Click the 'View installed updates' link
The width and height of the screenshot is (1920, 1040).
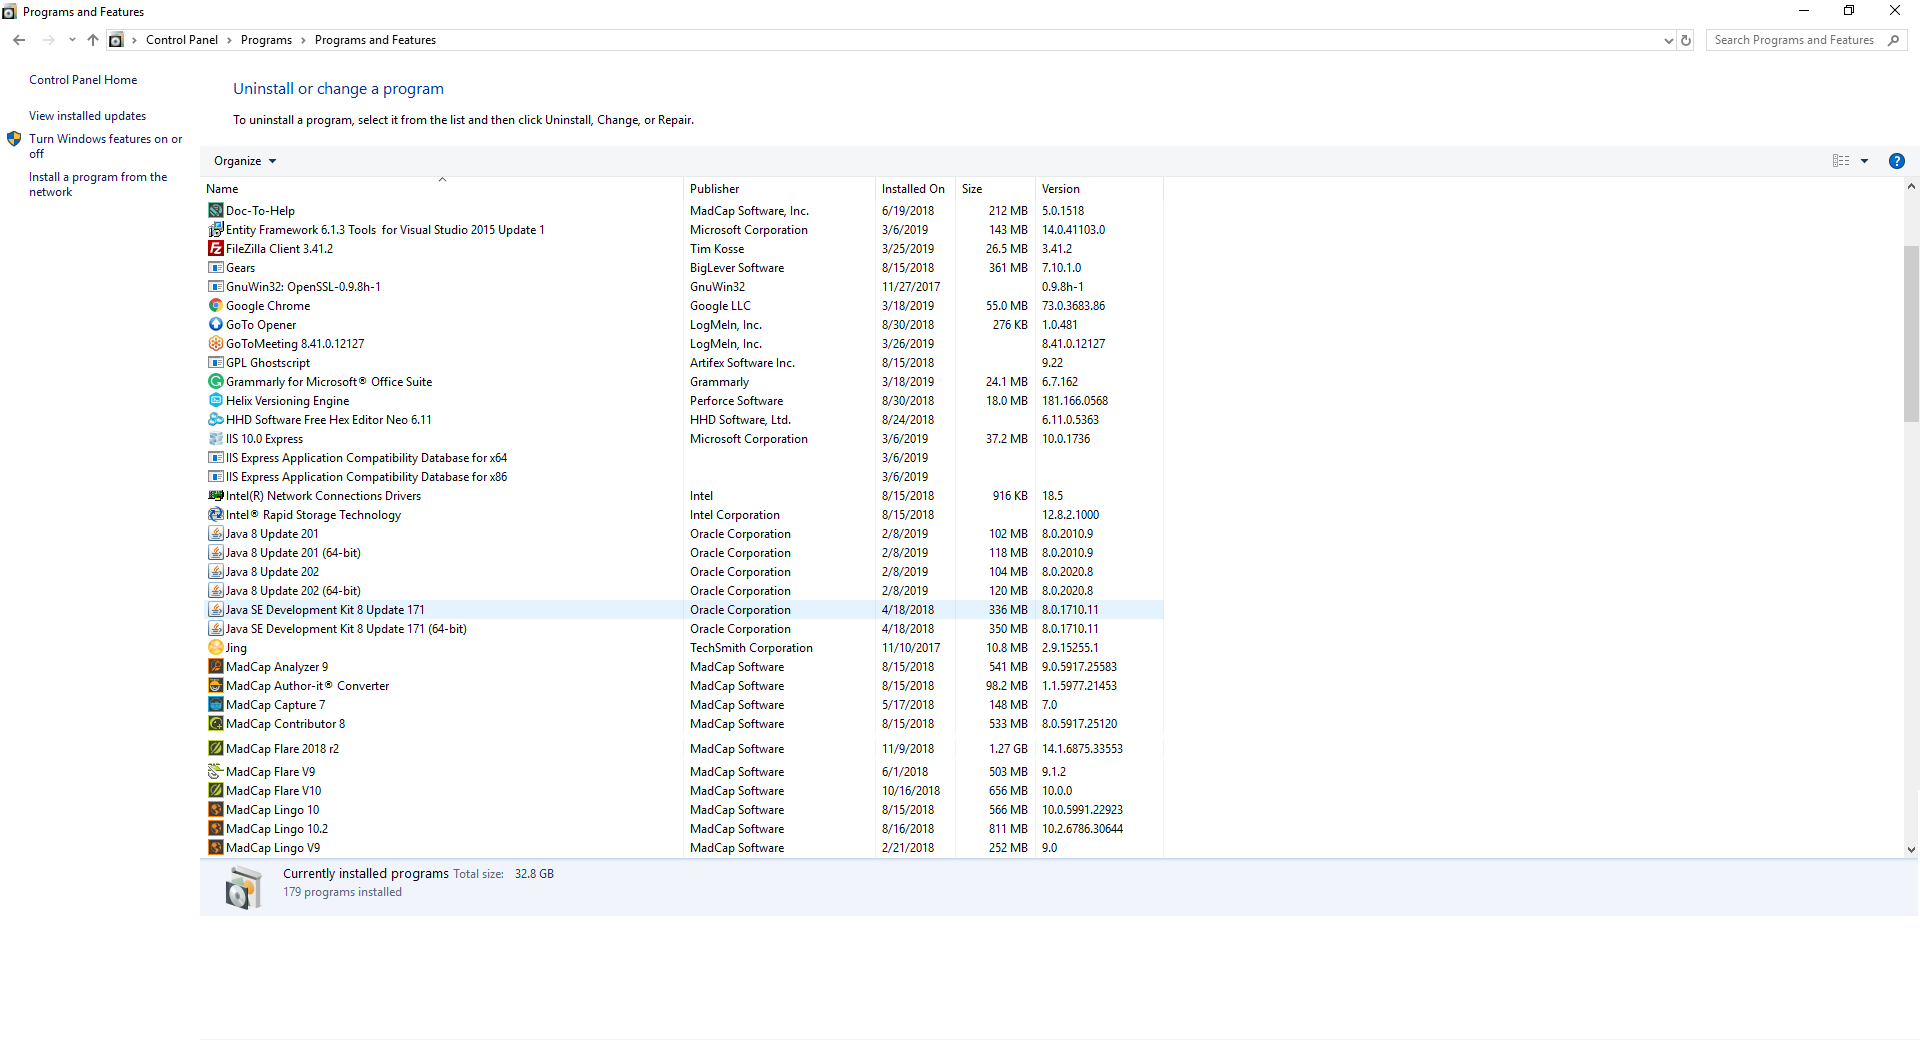click(x=86, y=115)
